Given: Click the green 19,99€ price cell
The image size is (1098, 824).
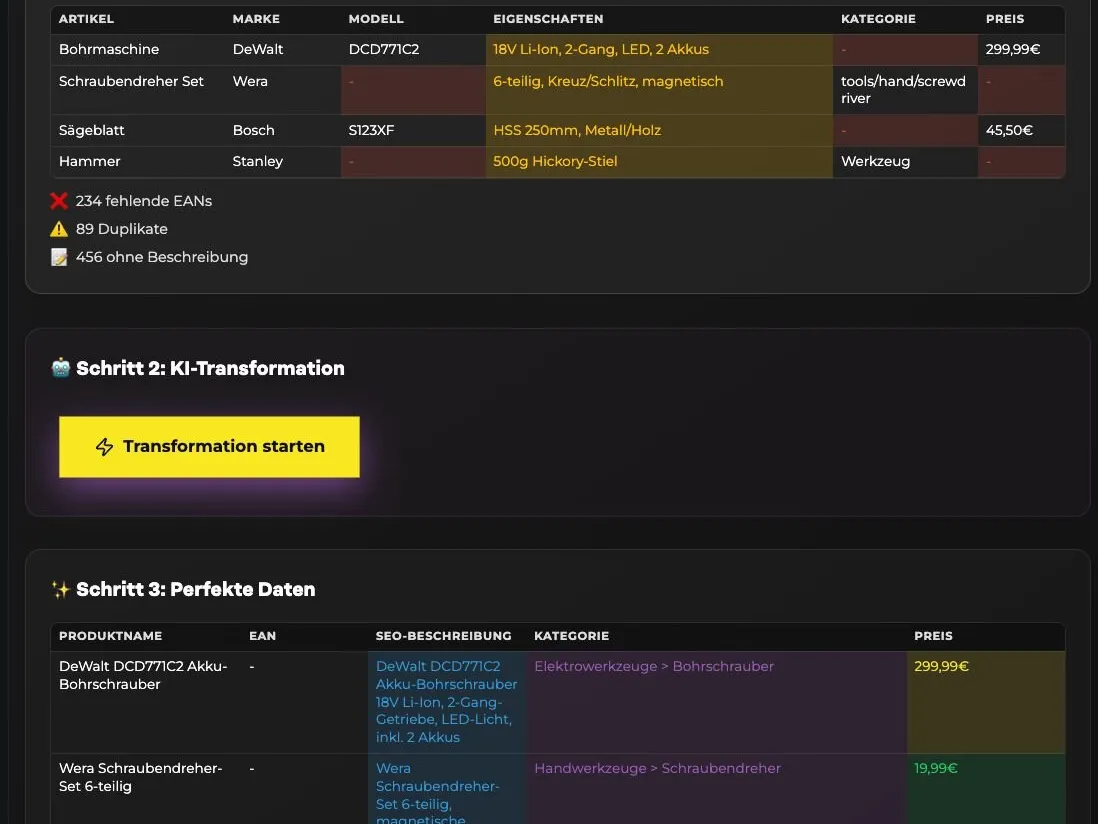Looking at the screenshot, I should (x=935, y=768).
